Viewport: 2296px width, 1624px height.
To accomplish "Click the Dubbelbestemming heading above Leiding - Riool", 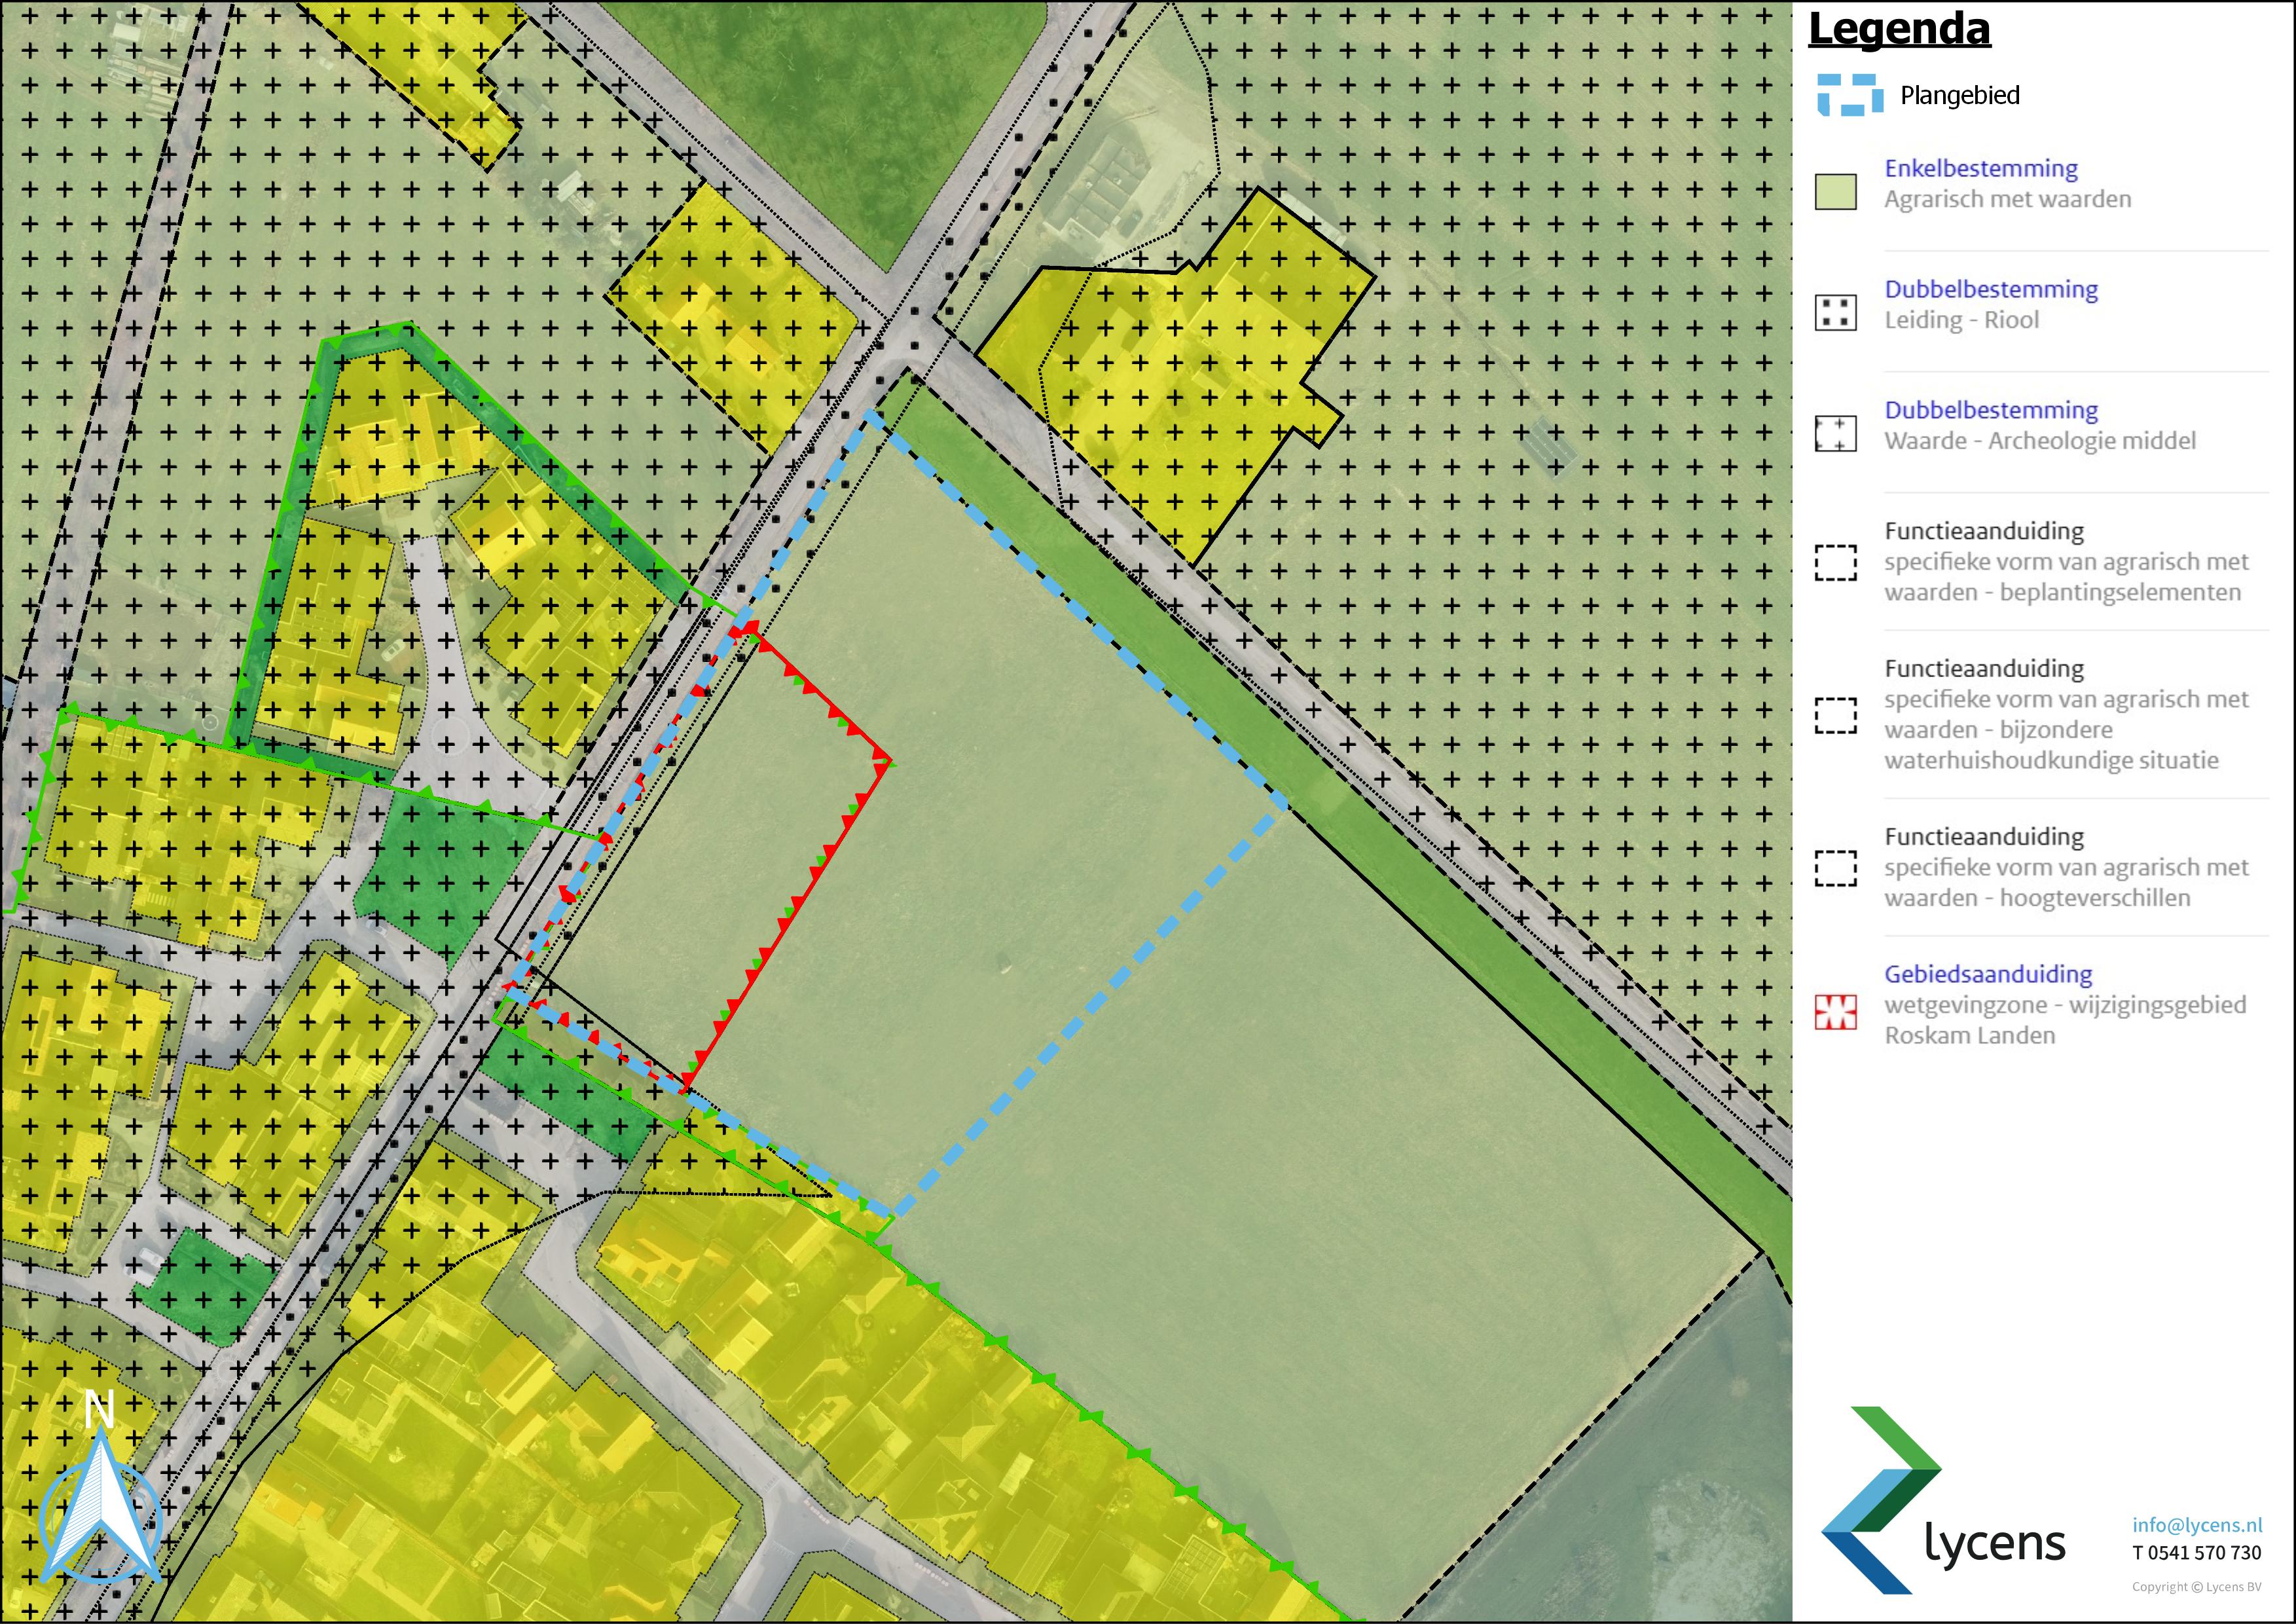I will [x=1991, y=289].
